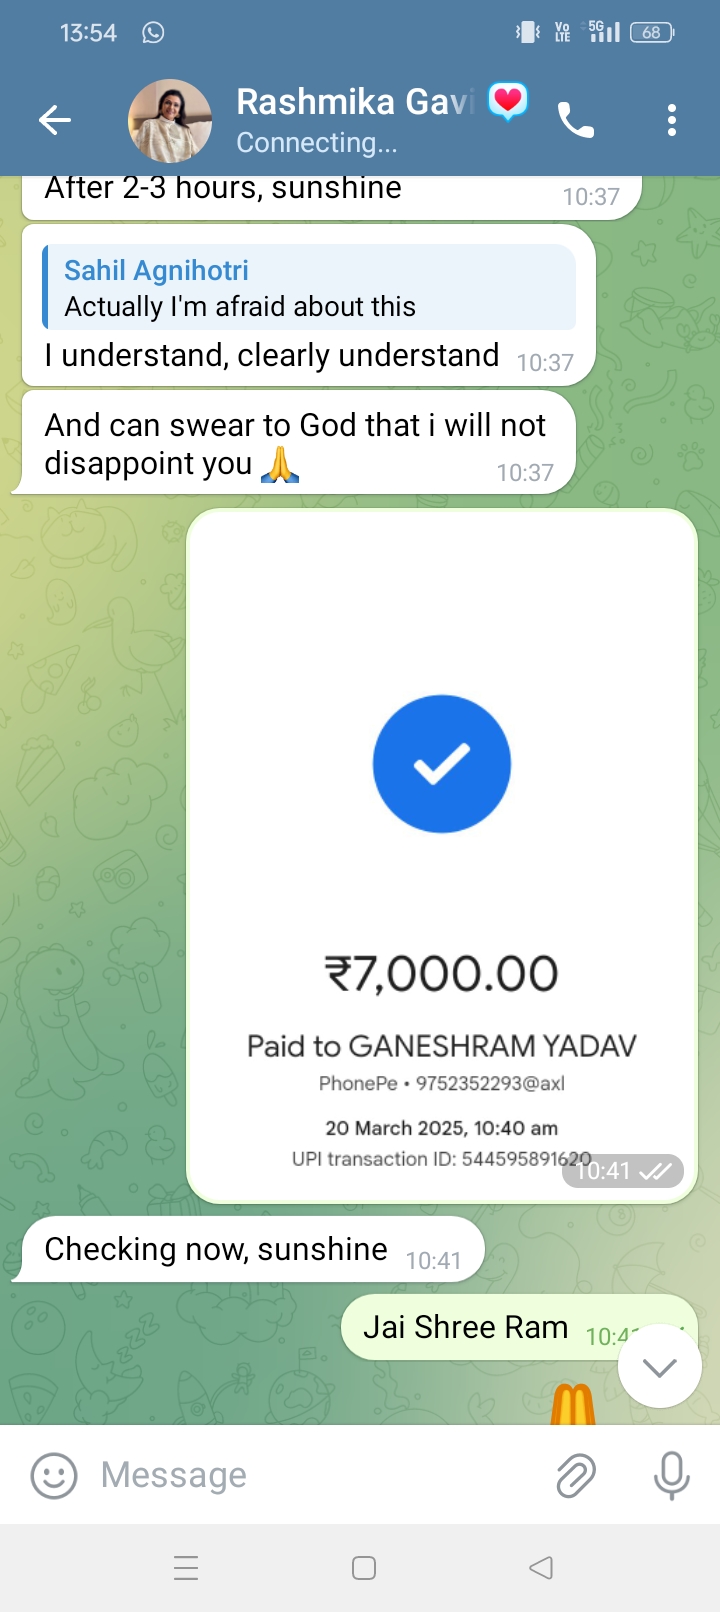Tap the Android recent apps menu button
Image resolution: width=720 pixels, height=1612 pixels.
pyautogui.click(x=186, y=1568)
